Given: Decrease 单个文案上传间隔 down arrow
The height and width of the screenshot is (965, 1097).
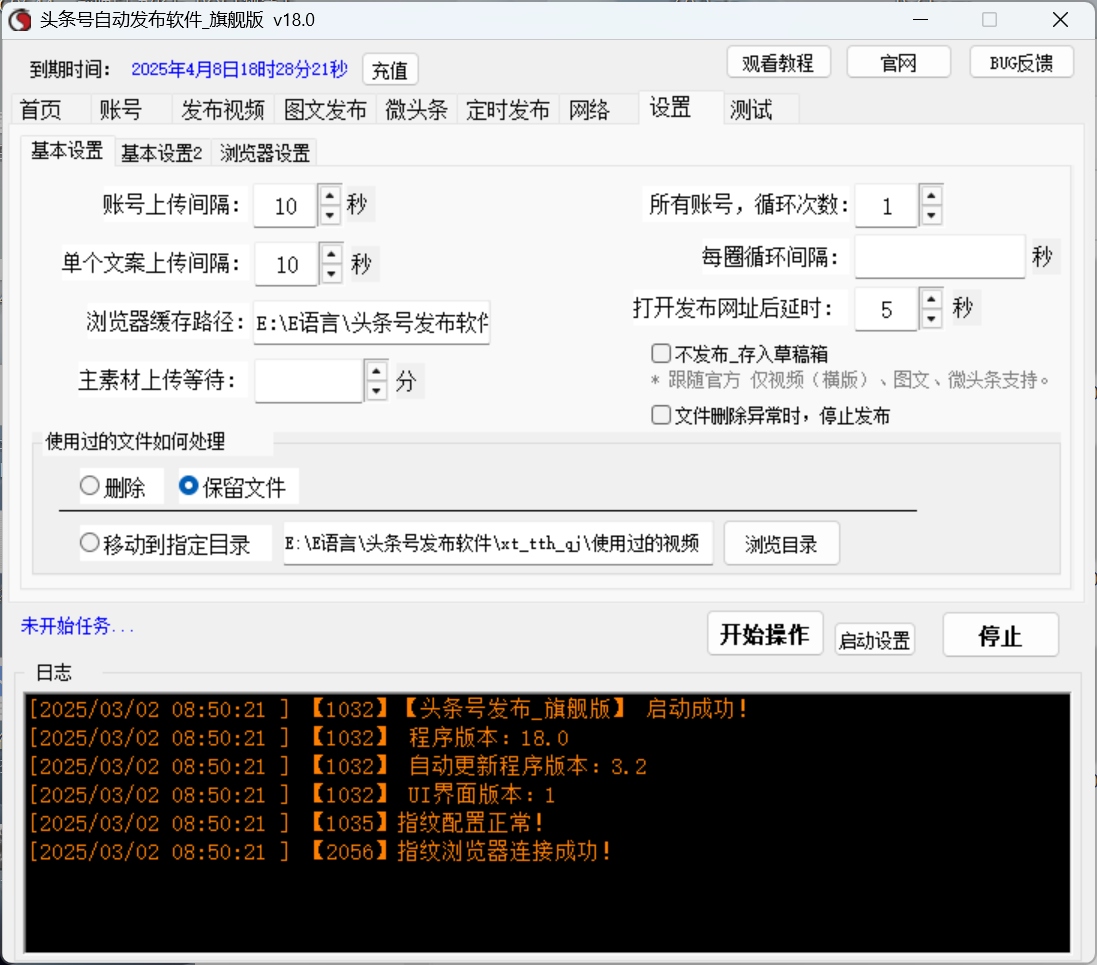Looking at the screenshot, I should (x=332, y=274).
